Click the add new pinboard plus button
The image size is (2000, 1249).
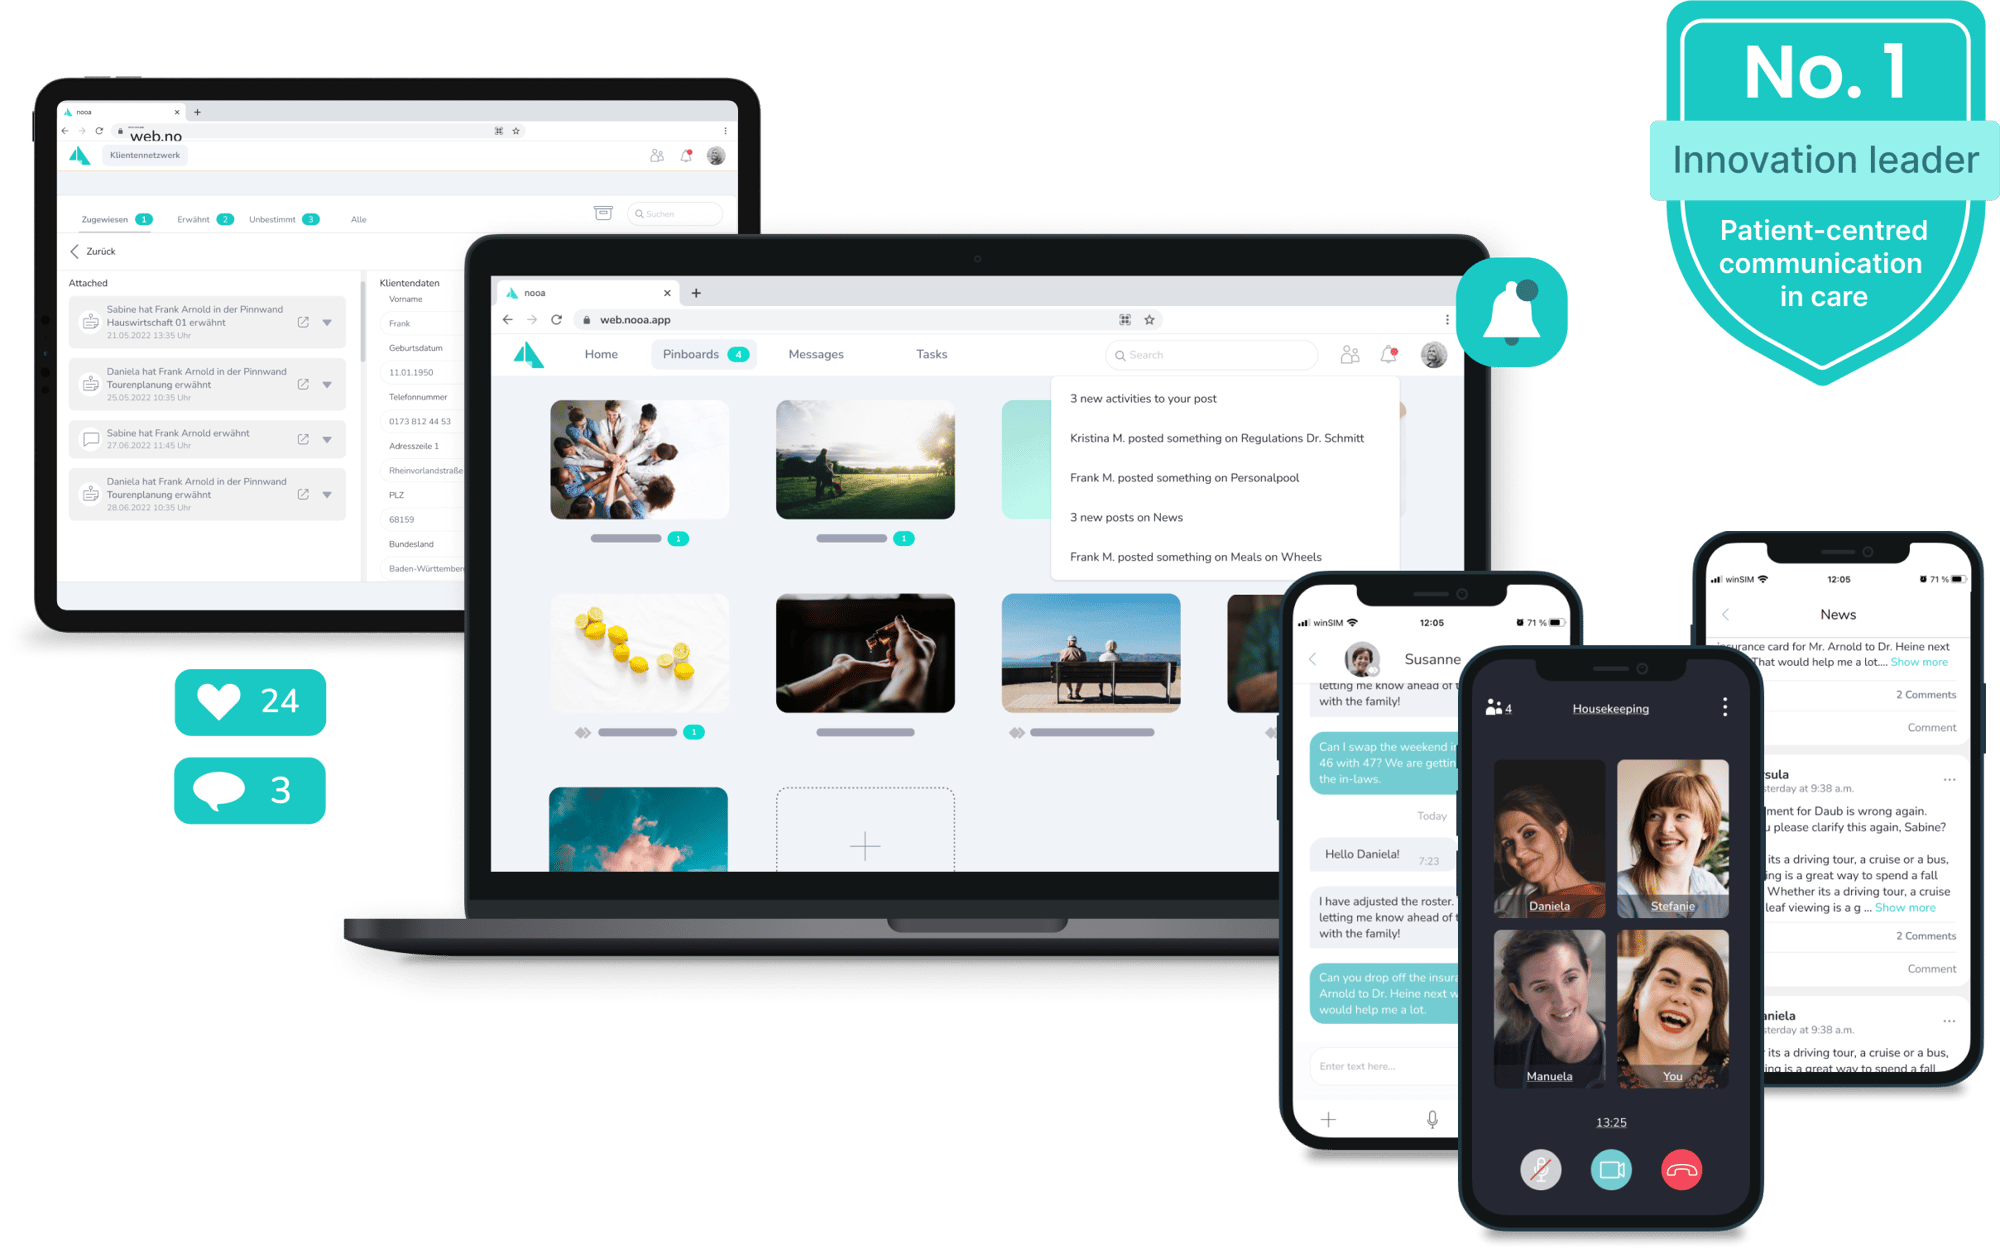click(x=865, y=836)
